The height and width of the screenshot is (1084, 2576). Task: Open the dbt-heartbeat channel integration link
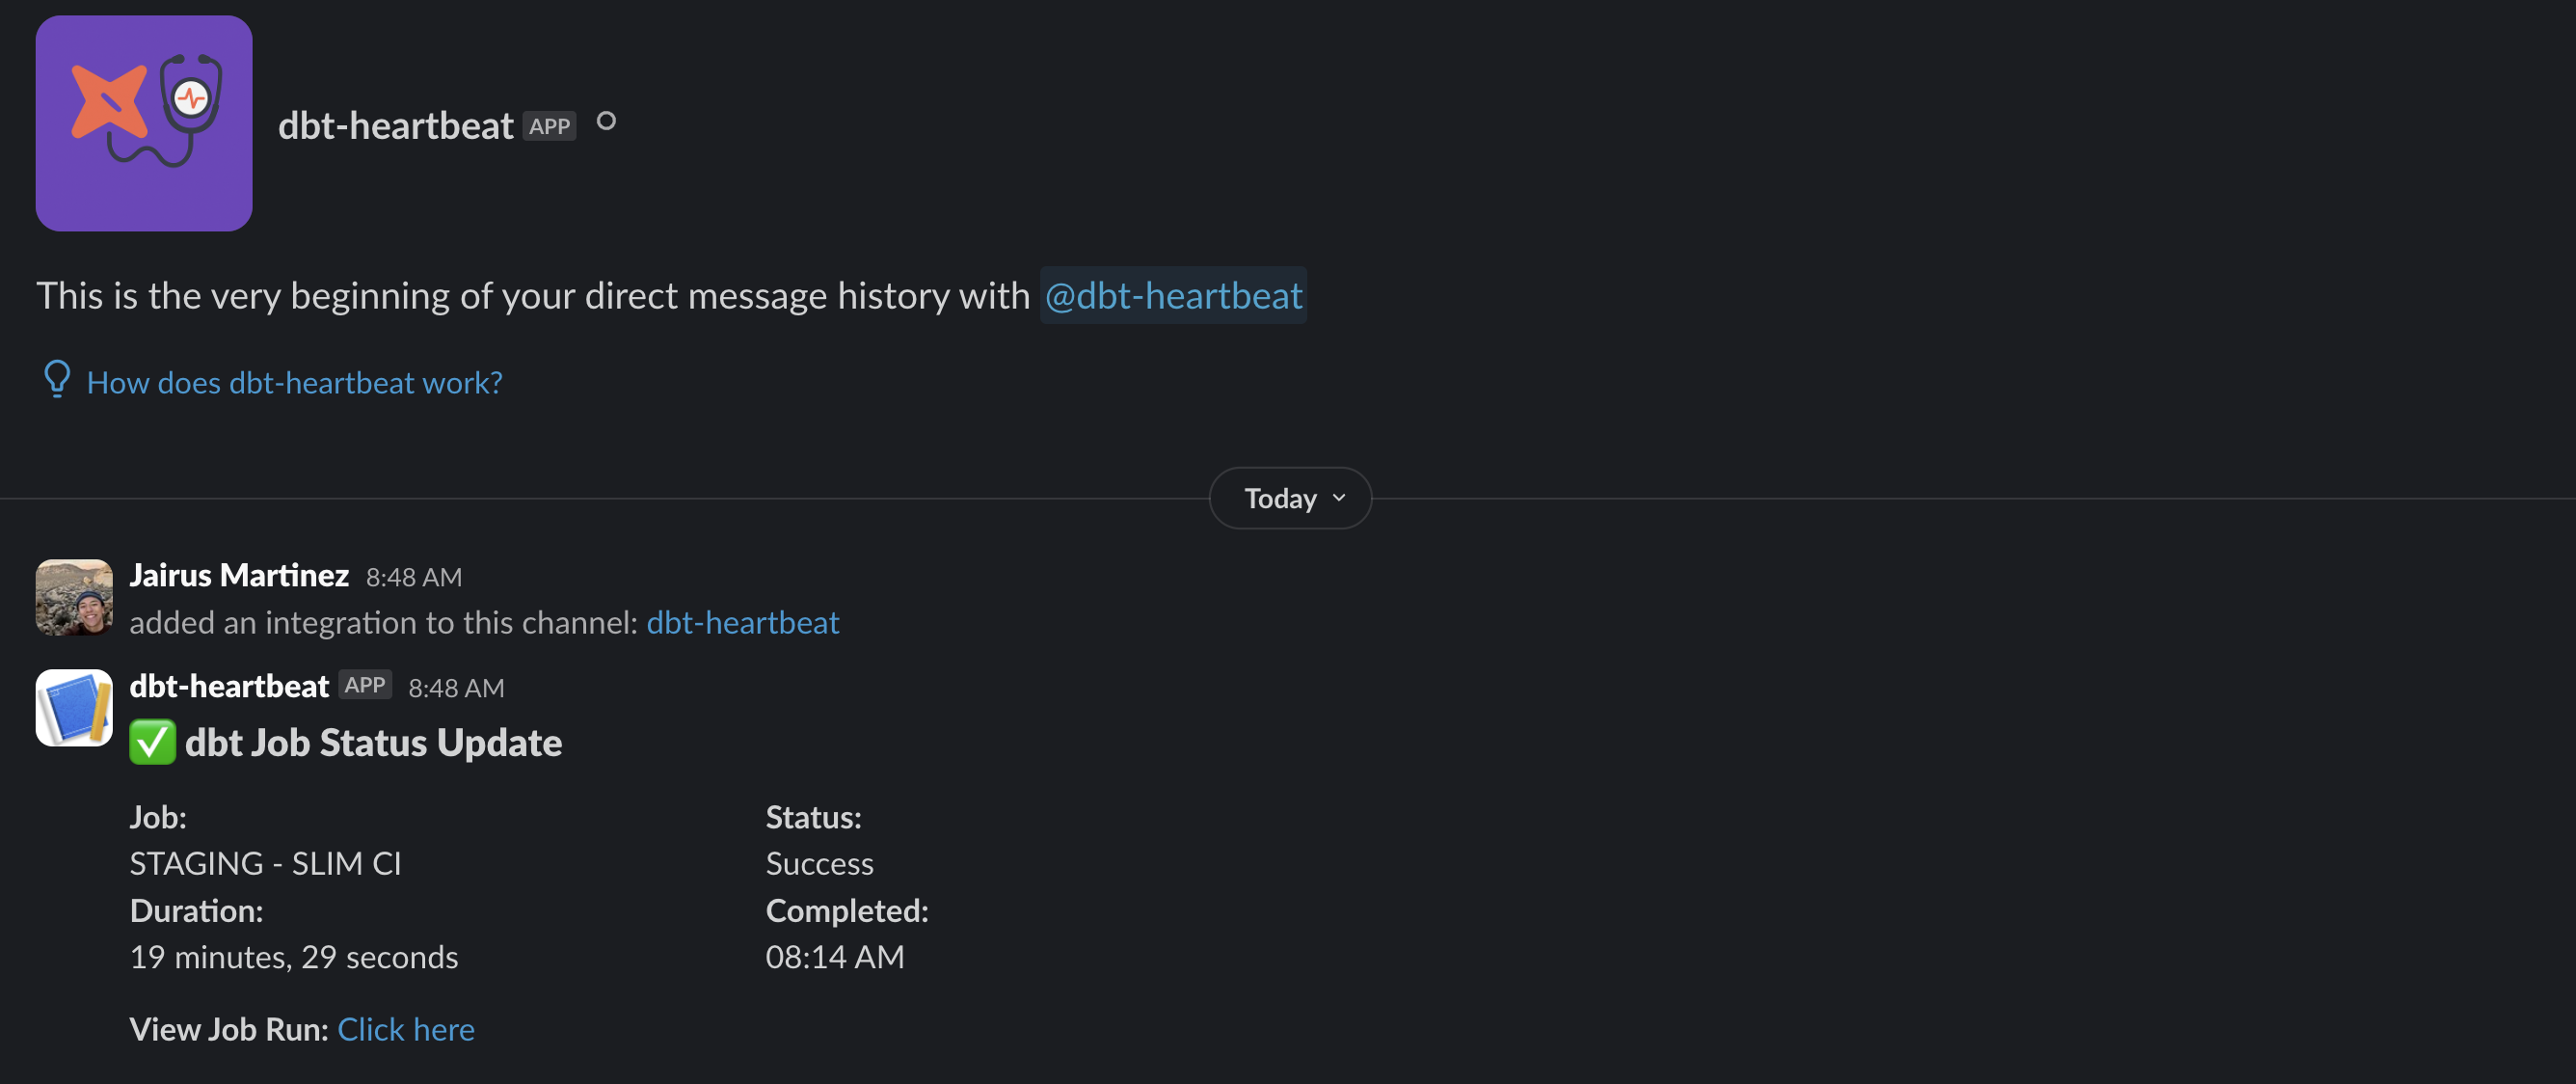pyautogui.click(x=742, y=621)
